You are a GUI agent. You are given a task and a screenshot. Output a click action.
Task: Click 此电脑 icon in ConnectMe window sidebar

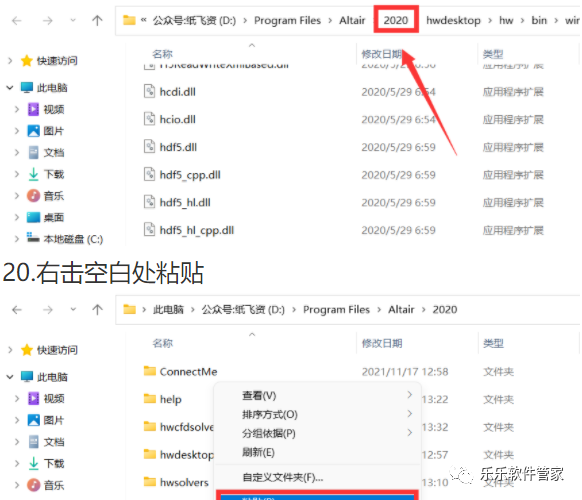point(27,377)
